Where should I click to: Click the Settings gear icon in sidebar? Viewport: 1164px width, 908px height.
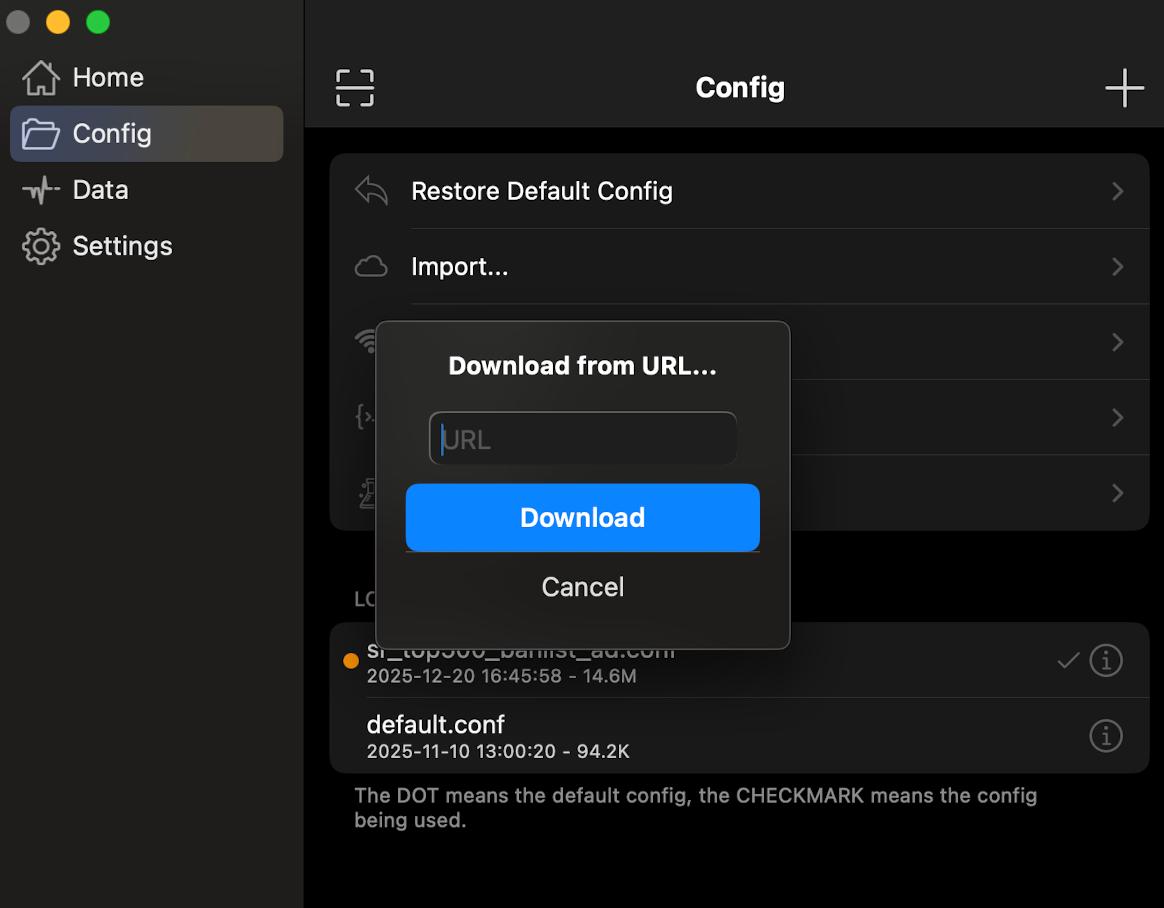pyautogui.click(x=41, y=246)
